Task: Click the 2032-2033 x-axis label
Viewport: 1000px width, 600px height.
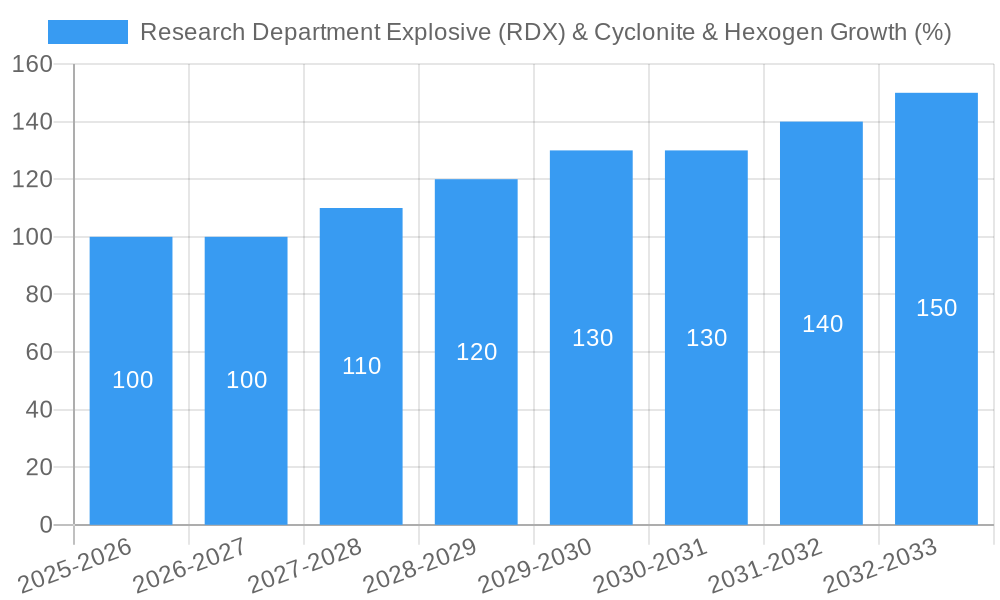Action: 881,565
